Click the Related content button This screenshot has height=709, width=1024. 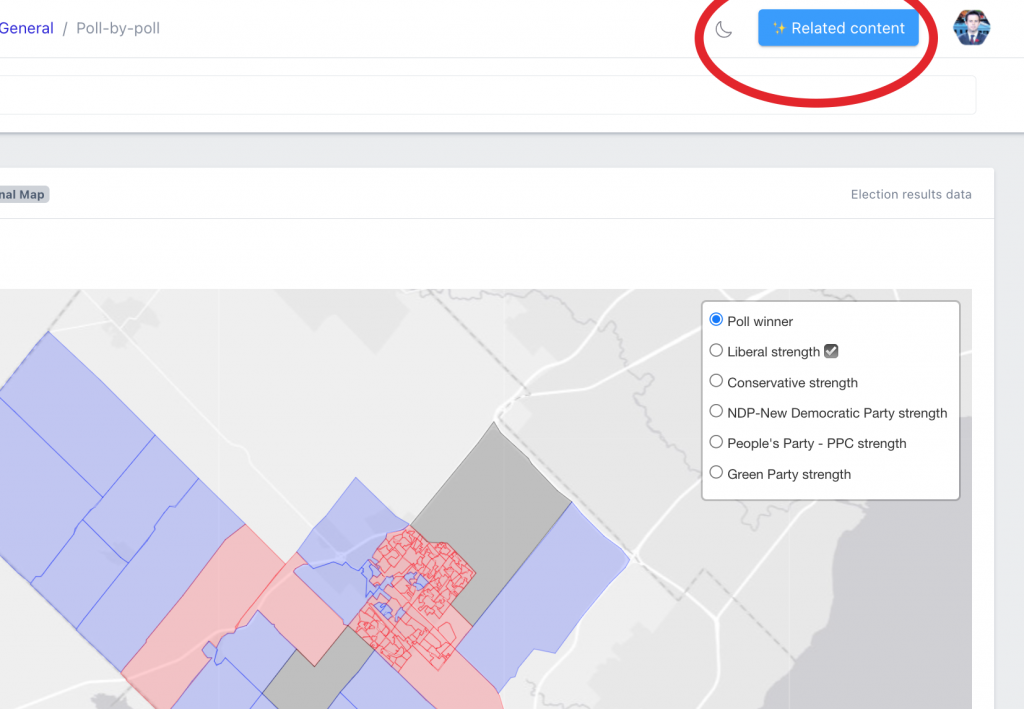click(x=838, y=28)
